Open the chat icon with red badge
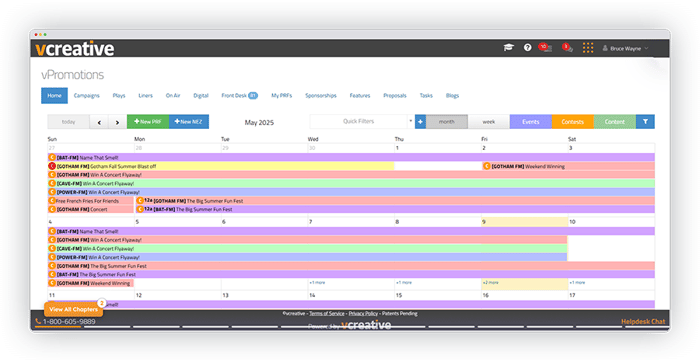This screenshot has height=362, width=700. point(567,47)
